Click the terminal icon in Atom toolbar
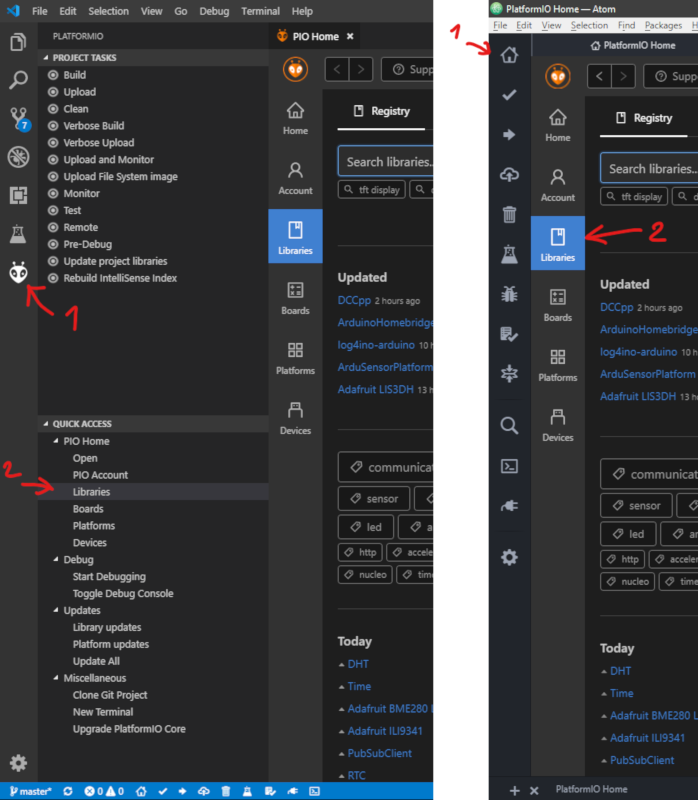 pyautogui.click(x=509, y=466)
